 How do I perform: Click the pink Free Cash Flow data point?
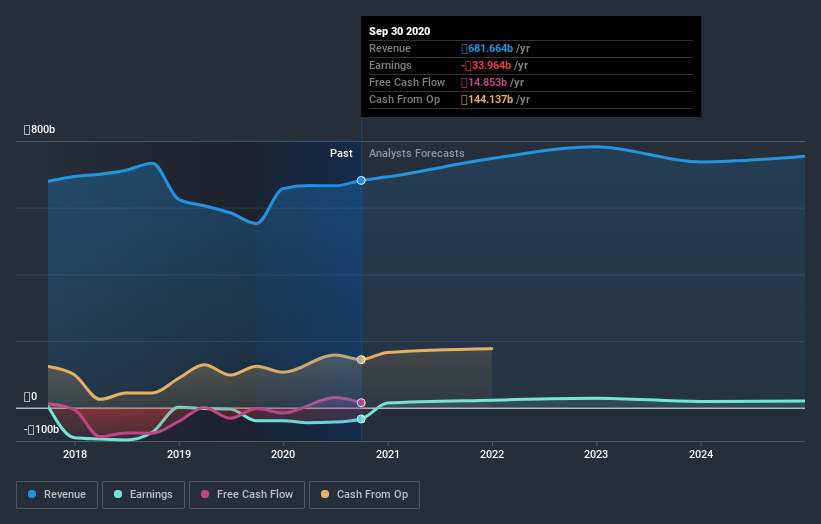[x=361, y=403]
